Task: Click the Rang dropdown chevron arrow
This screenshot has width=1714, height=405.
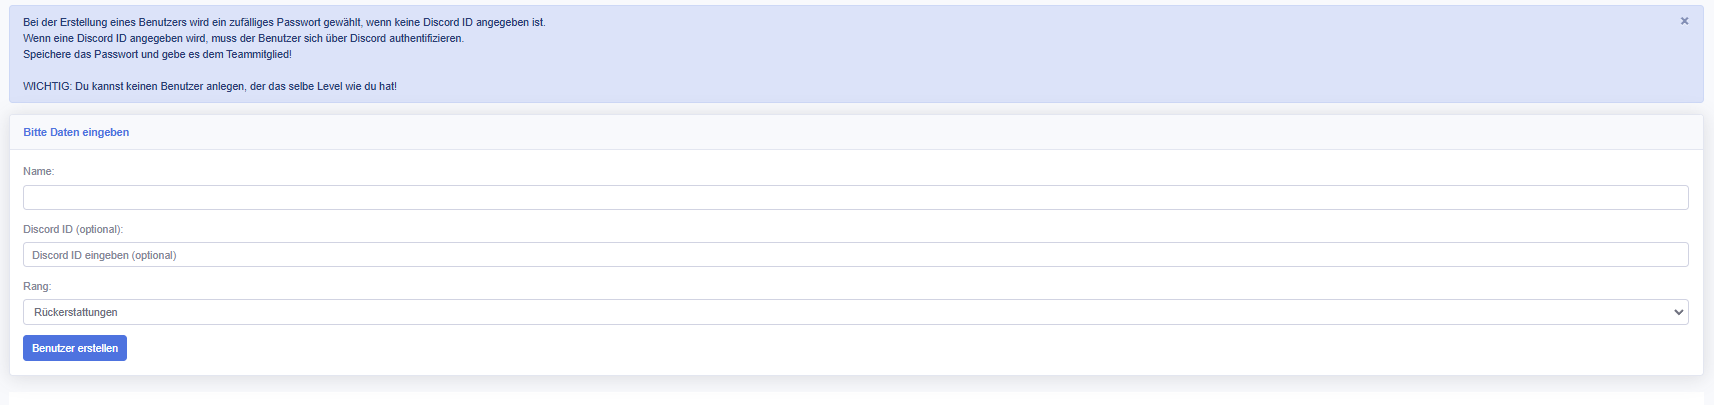Action: click(1678, 312)
